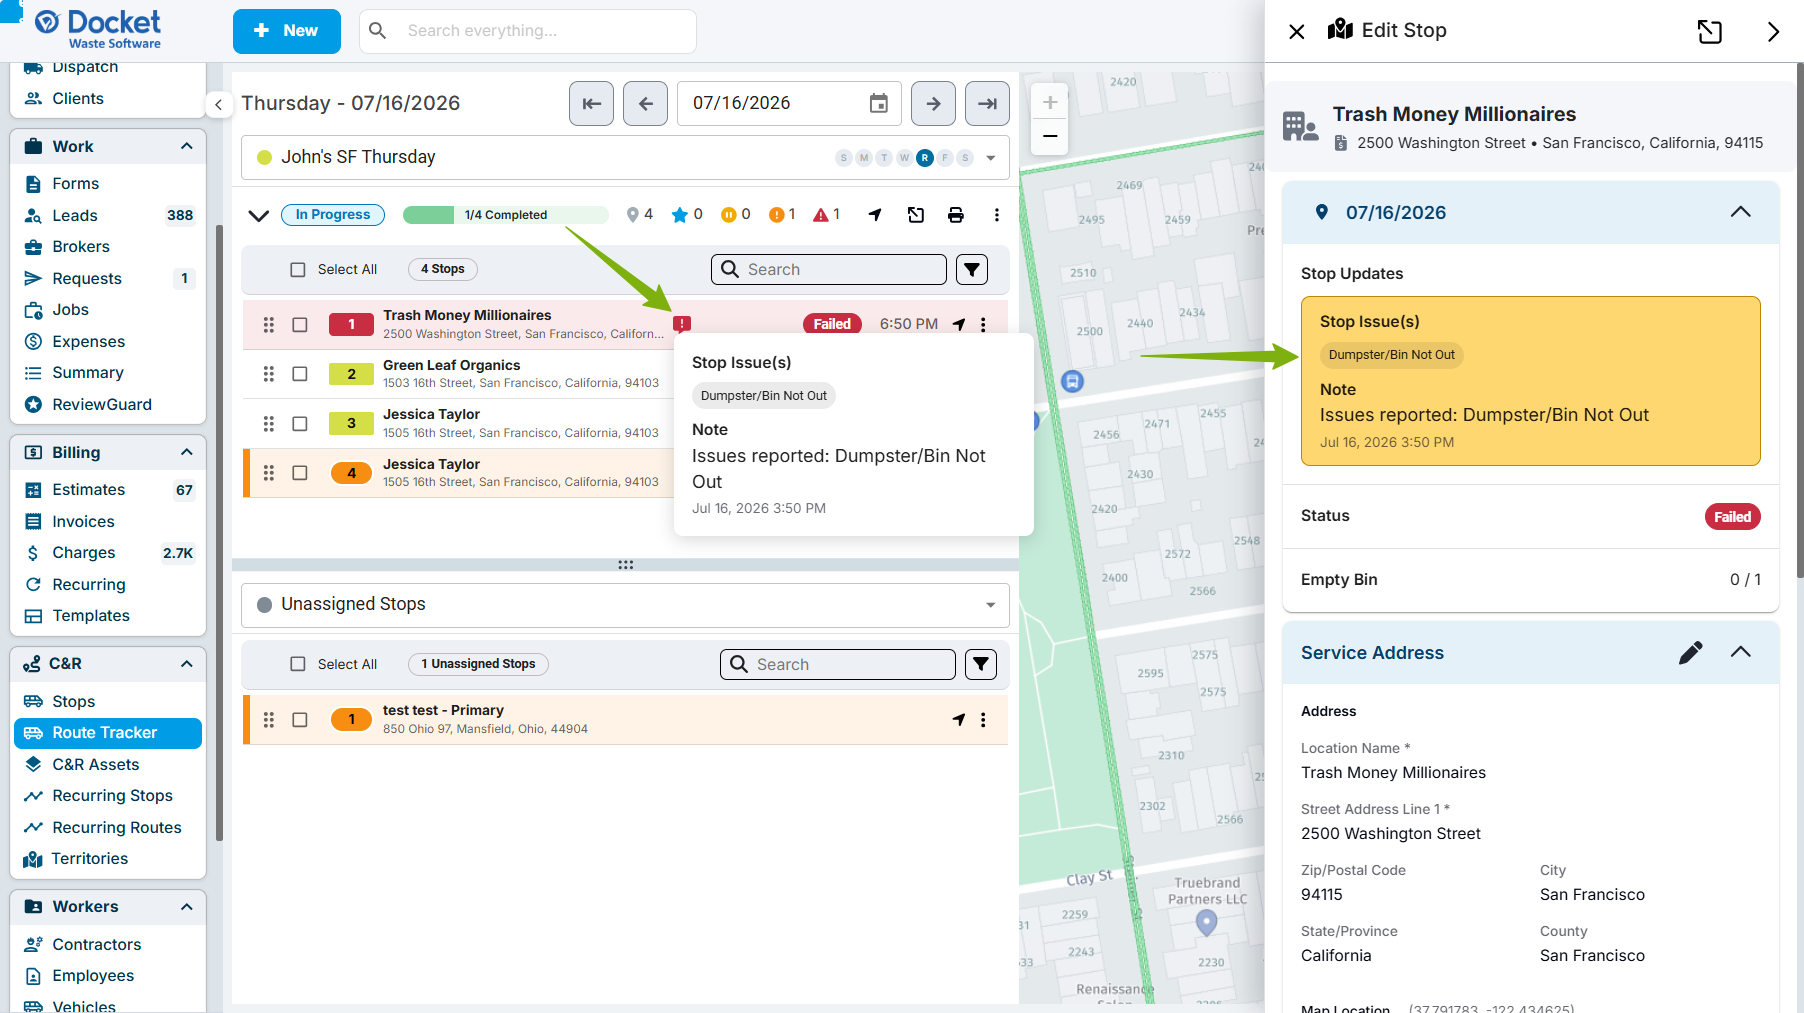This screenshot has width=1804, height=1013.
Task: Print the John's SF Thursday route
Action: [x=956, y=215]
